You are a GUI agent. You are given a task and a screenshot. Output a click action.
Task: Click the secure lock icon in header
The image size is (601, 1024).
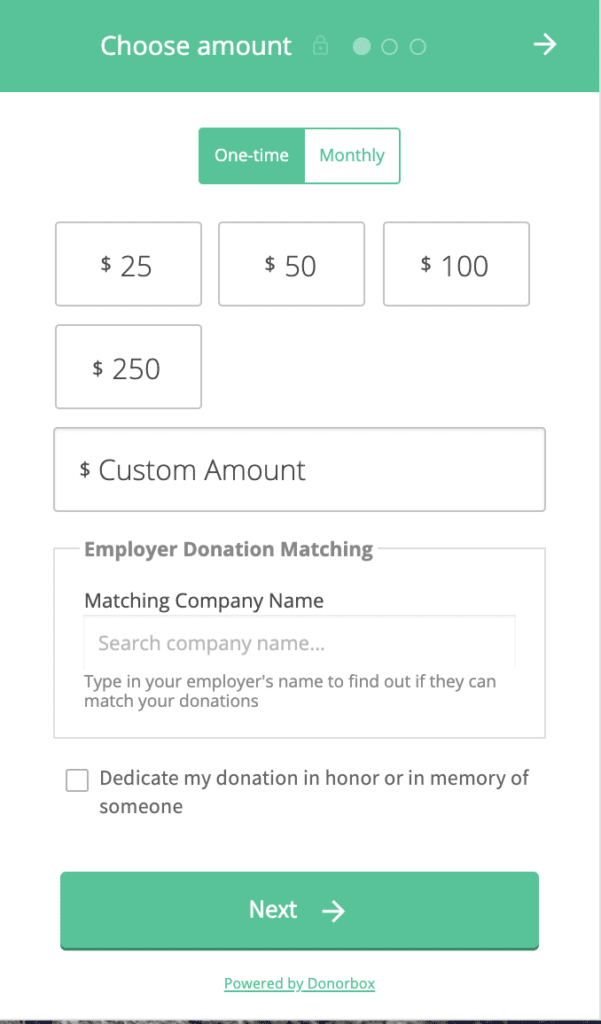pos(320,46)
